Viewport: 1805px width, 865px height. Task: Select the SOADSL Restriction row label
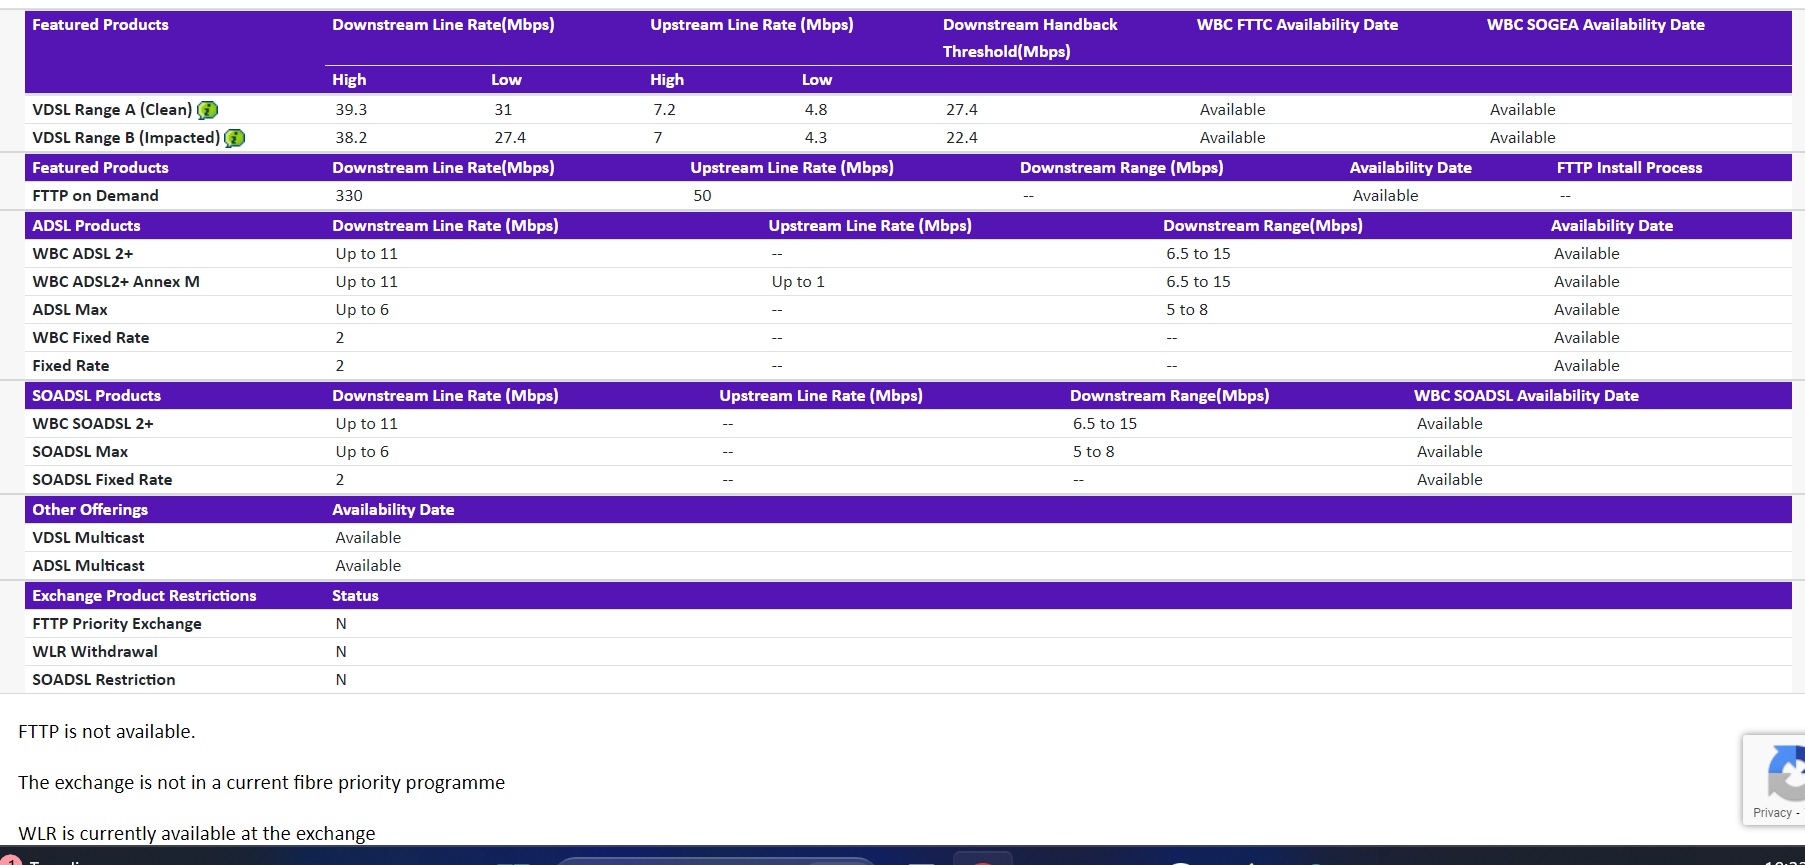(x=104, y=680)
